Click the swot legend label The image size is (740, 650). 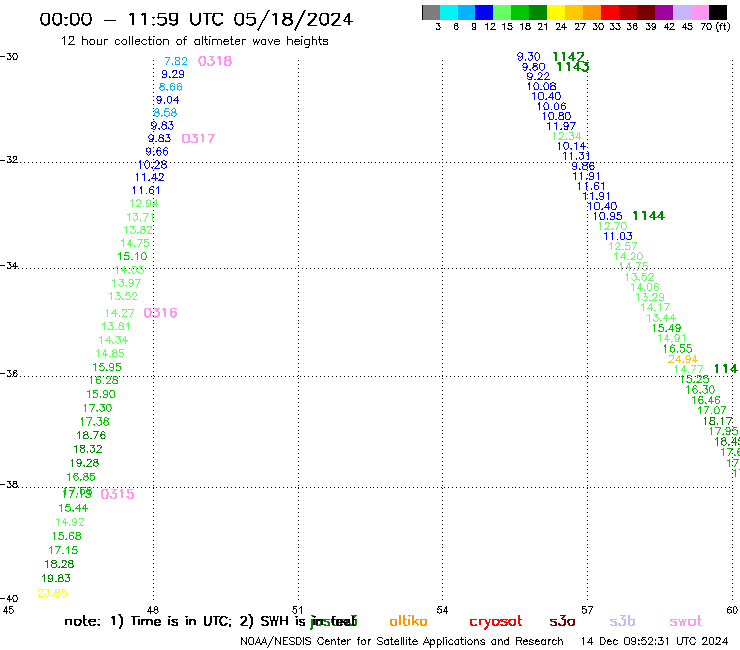tap(686, 621)
